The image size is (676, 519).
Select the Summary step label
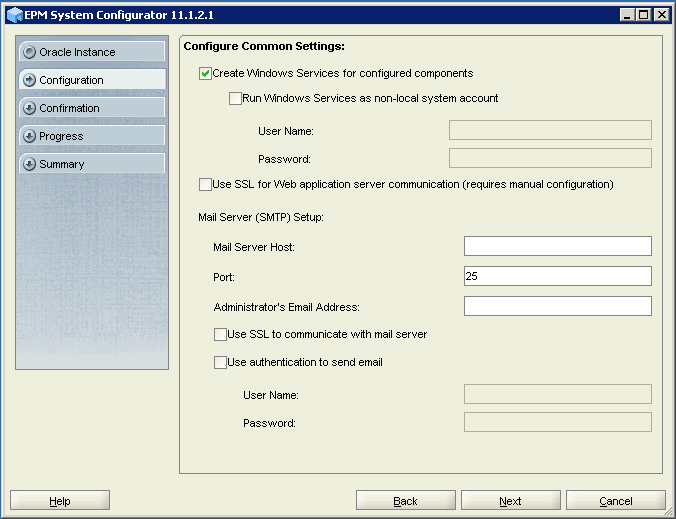(62, 164)
